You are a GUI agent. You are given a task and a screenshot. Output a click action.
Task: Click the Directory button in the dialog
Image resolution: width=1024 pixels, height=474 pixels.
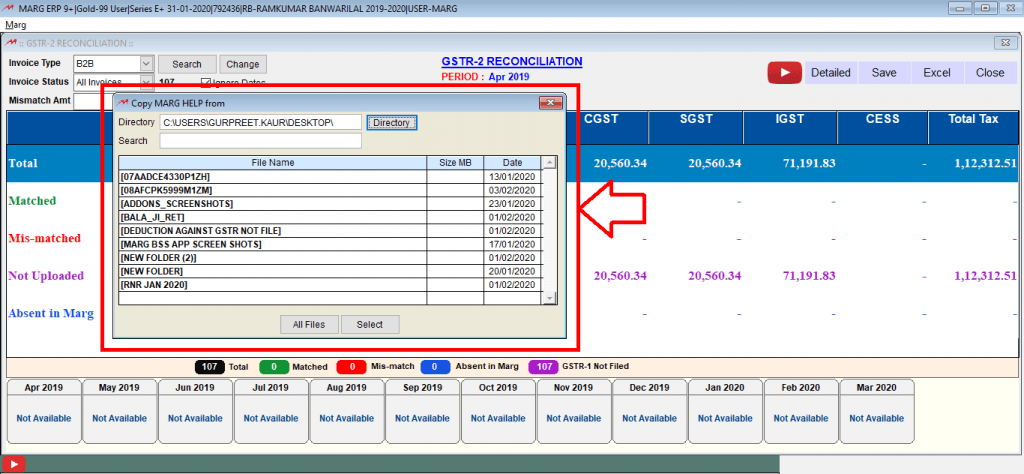coord(391,122)
